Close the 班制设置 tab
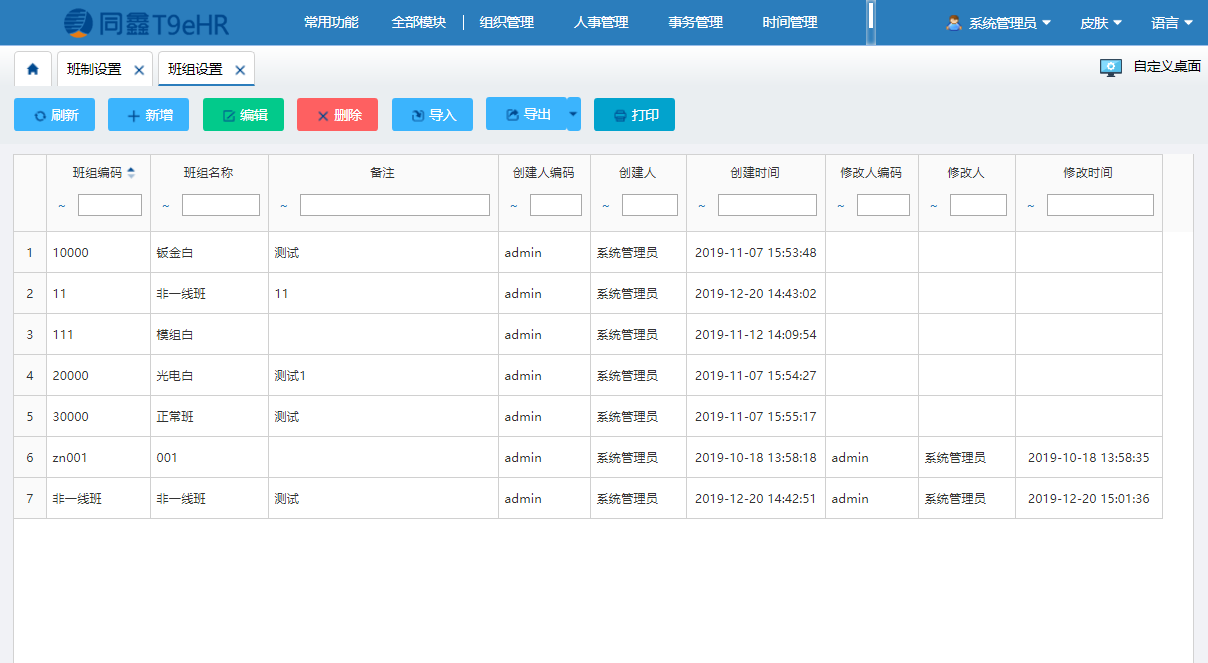The height and width of the screenshot is (663, 1208). point(139,70)
